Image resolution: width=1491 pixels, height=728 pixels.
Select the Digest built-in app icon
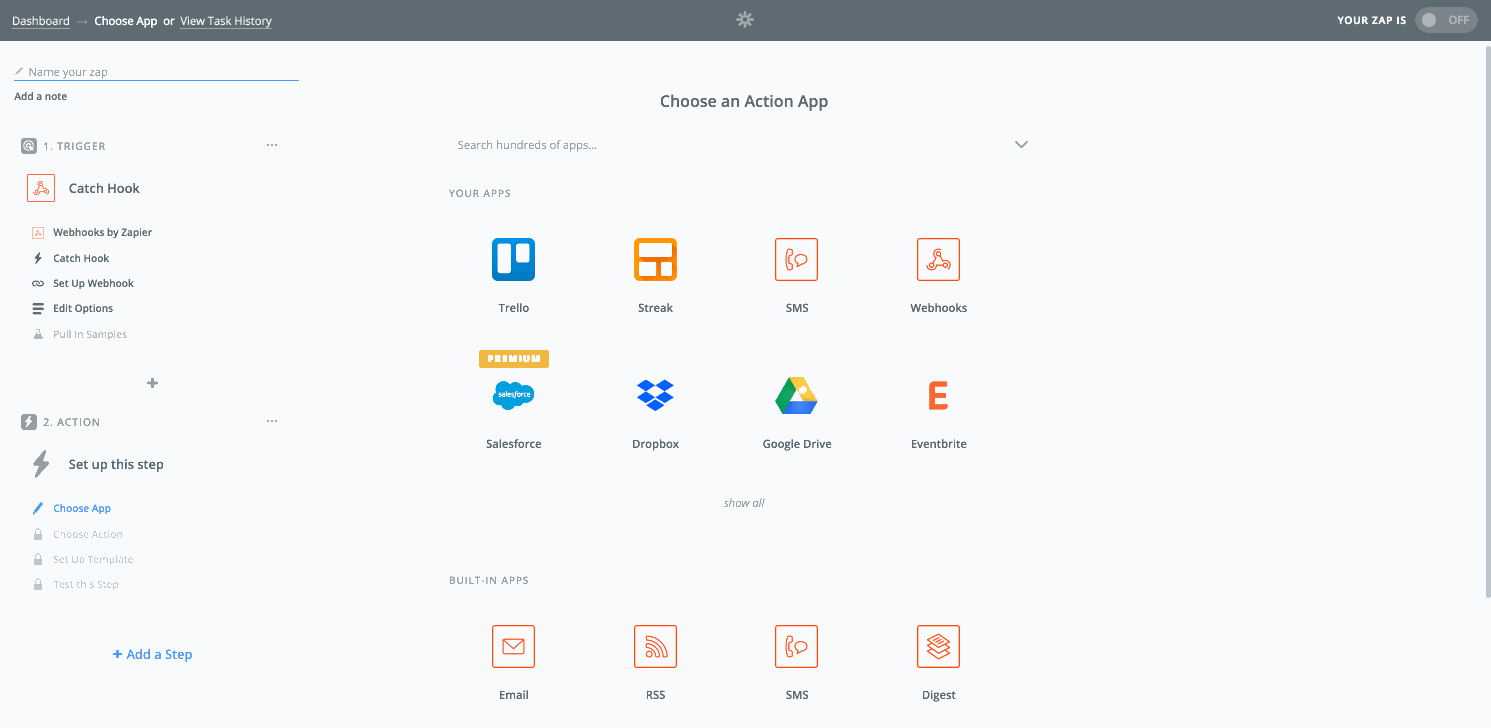click(x=939, y=646)
